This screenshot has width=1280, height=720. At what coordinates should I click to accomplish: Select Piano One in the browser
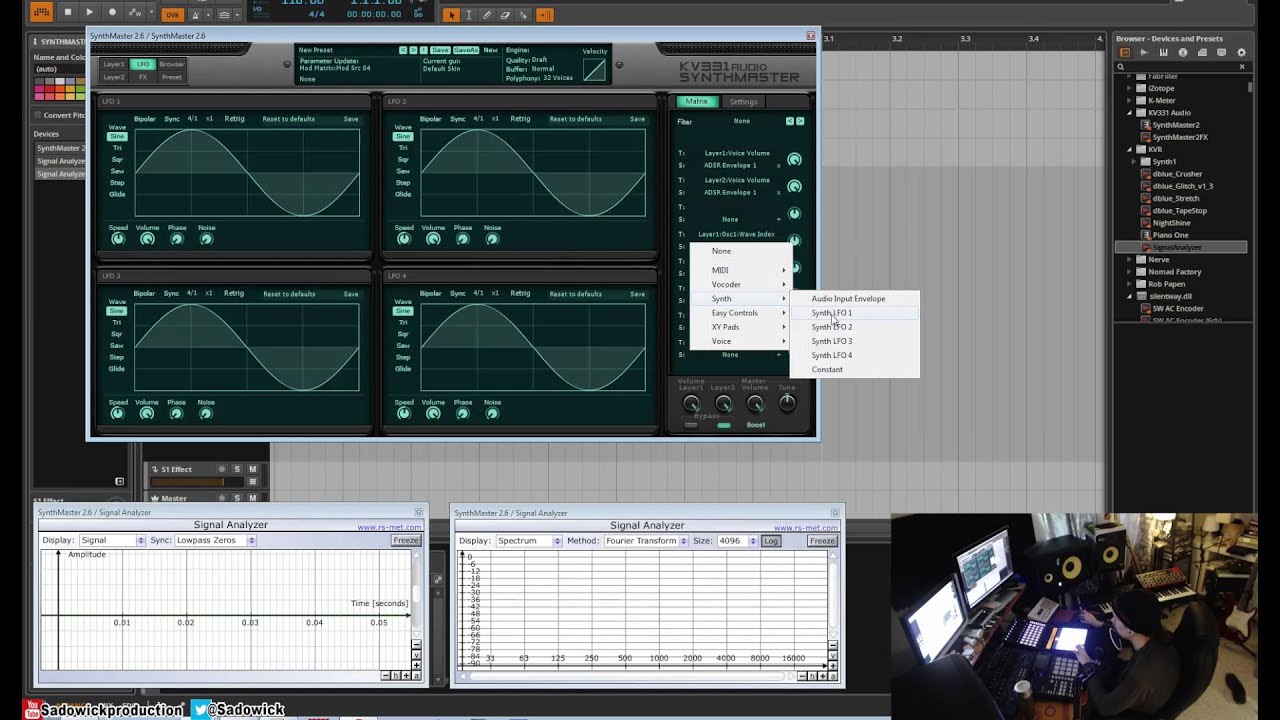point(1170,235)
